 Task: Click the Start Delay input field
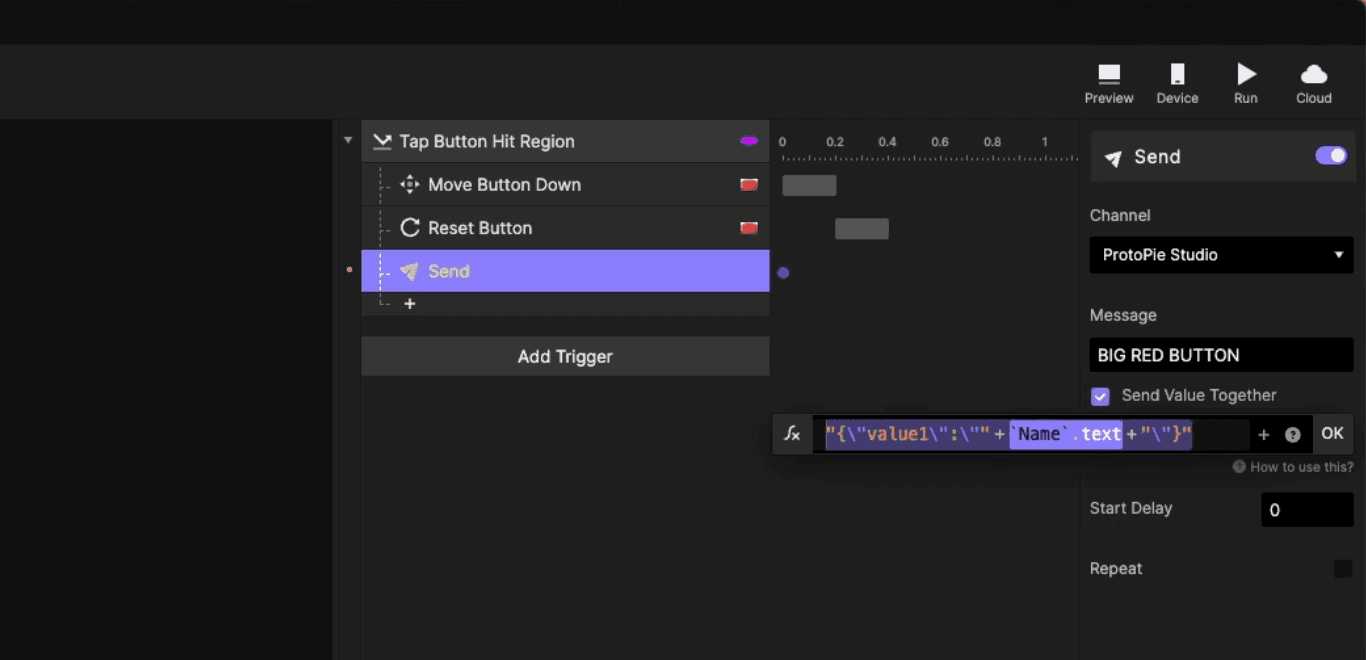[1307, 510]
